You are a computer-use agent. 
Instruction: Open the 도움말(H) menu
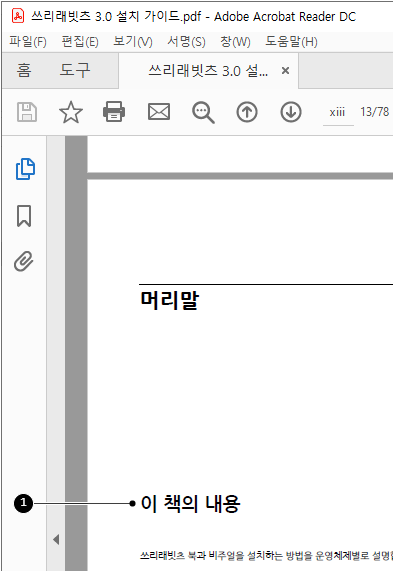(x=291, y=42)
